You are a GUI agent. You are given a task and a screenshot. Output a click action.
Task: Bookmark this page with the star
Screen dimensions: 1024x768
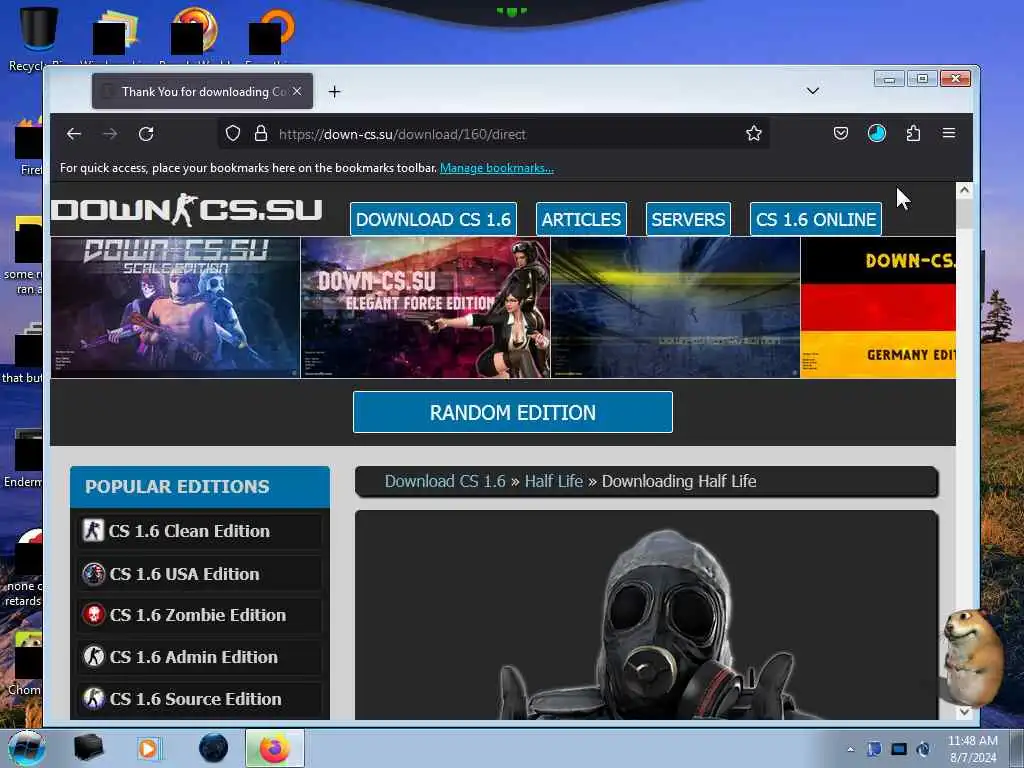click(754, 134)
